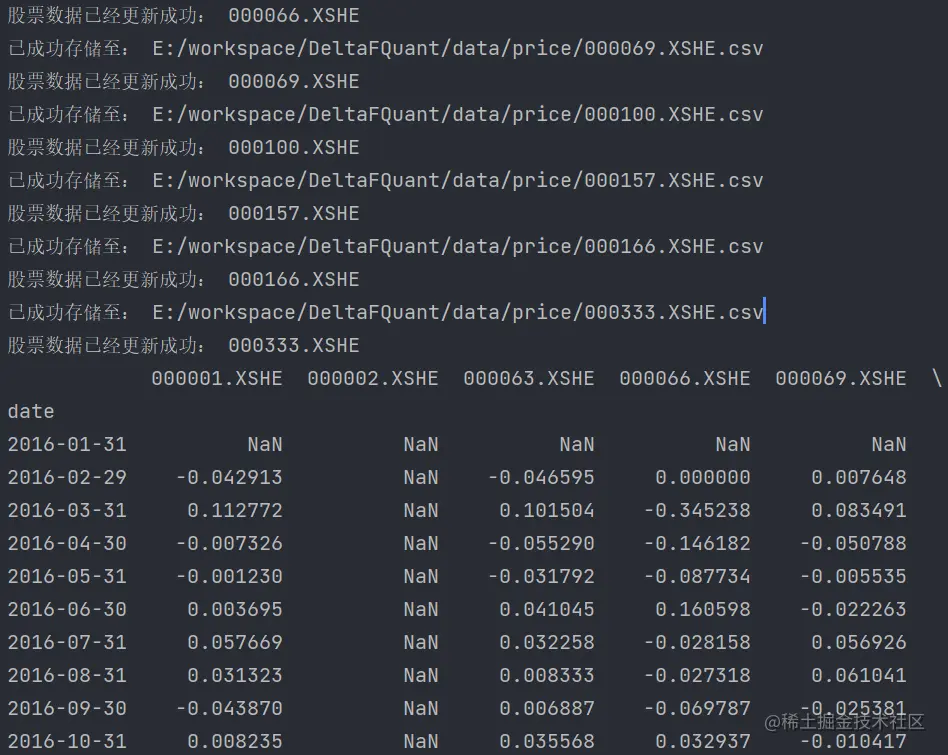Click value -0.005535
948x755 pixels.
[853, 576]
